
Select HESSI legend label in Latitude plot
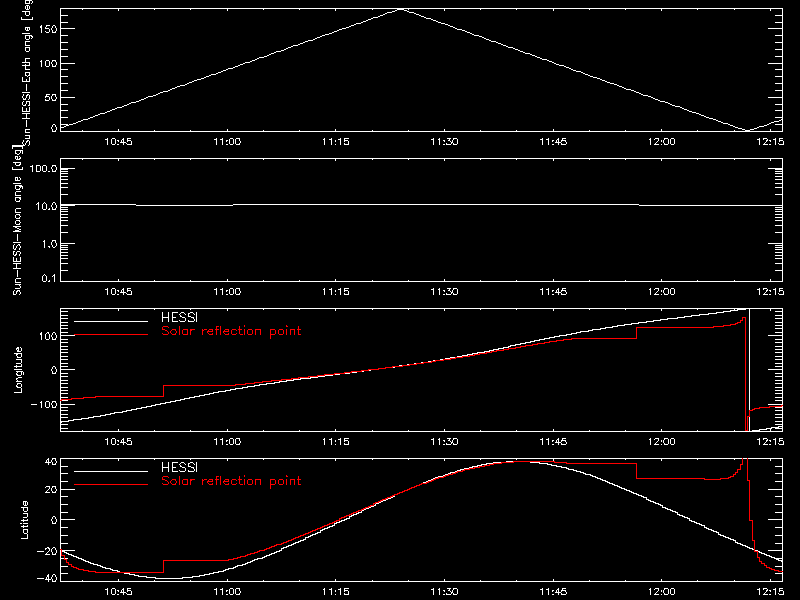tap(179, 468)
